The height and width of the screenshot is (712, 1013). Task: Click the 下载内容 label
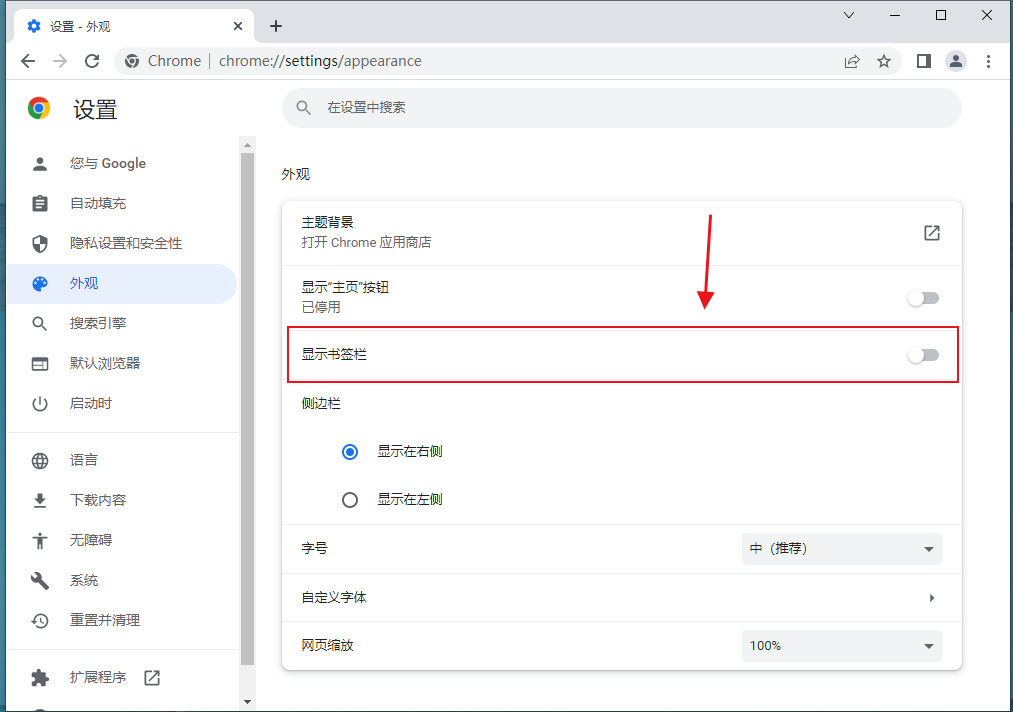pos(98,501)
